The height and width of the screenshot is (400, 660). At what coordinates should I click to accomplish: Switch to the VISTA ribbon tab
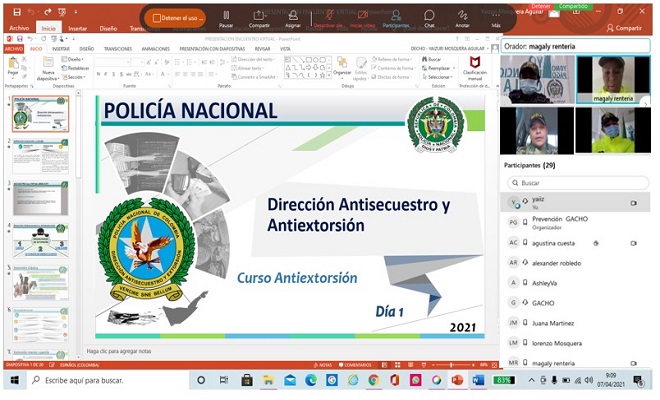coord(285,49)
